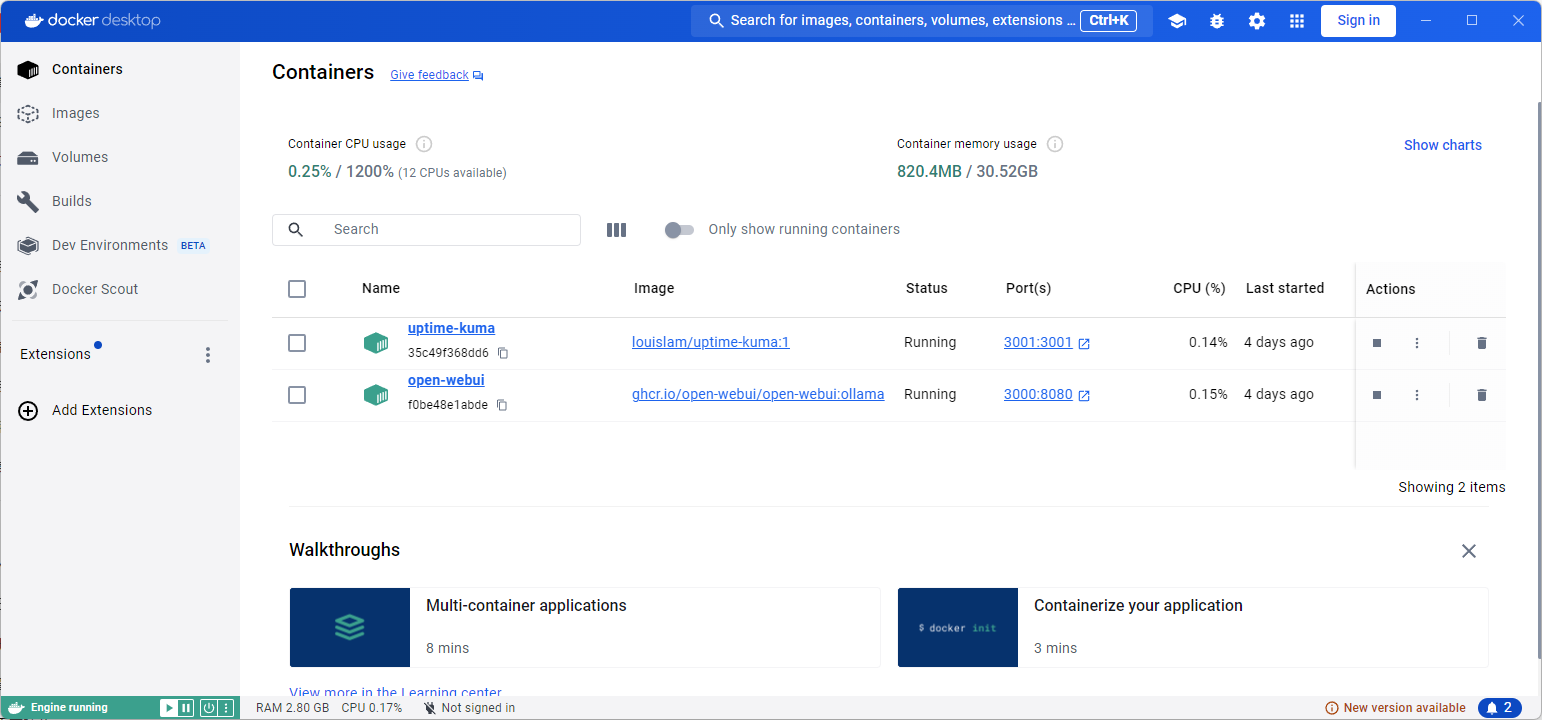Screen dimensions: 1542x720
Task: Go to Images in the sidebar
Action: click(x=76, y=114)
